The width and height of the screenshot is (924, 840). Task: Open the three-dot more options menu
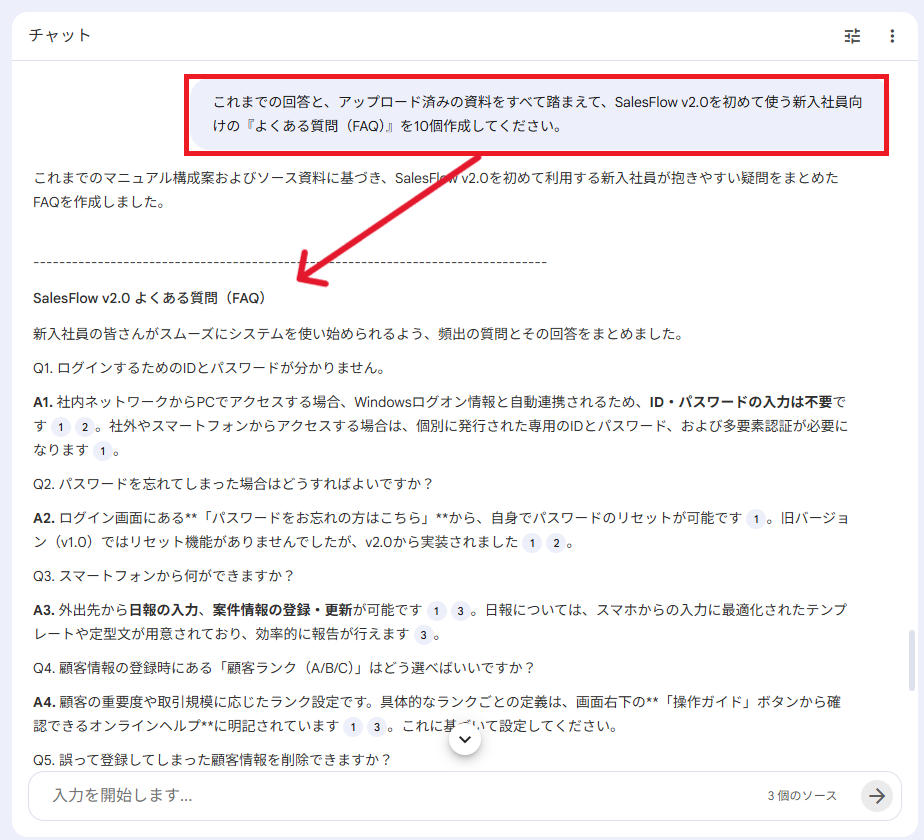coord(892,36)
